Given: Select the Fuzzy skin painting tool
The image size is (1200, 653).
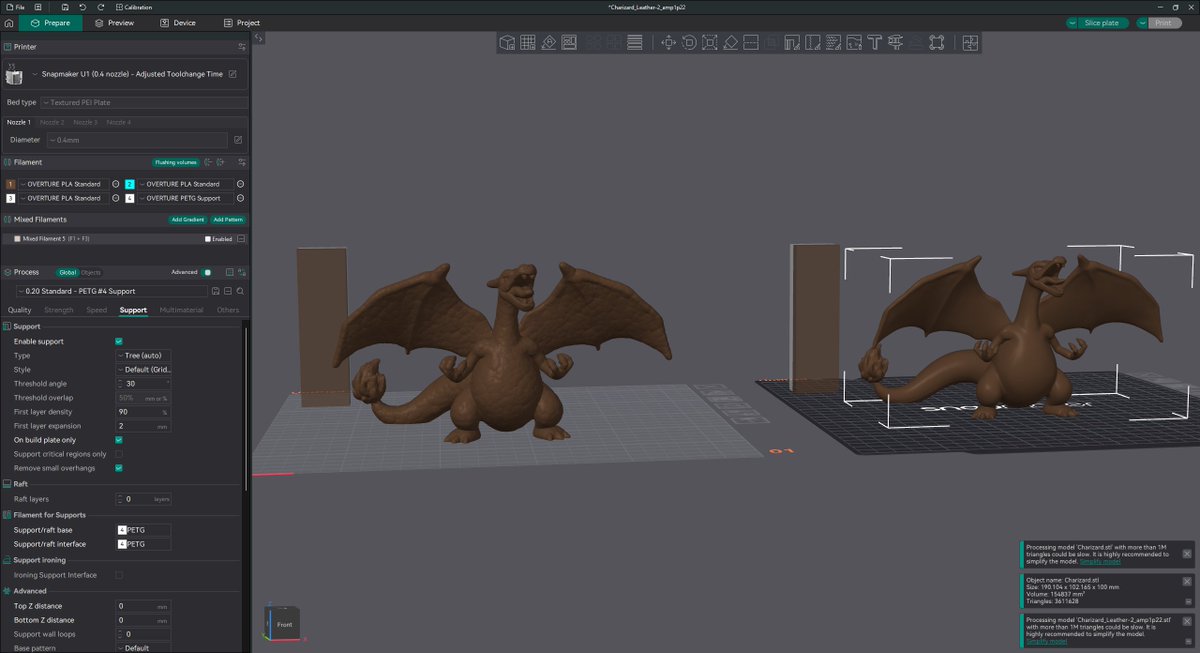Looking at the screenshot, I should (x=833, y=42).
